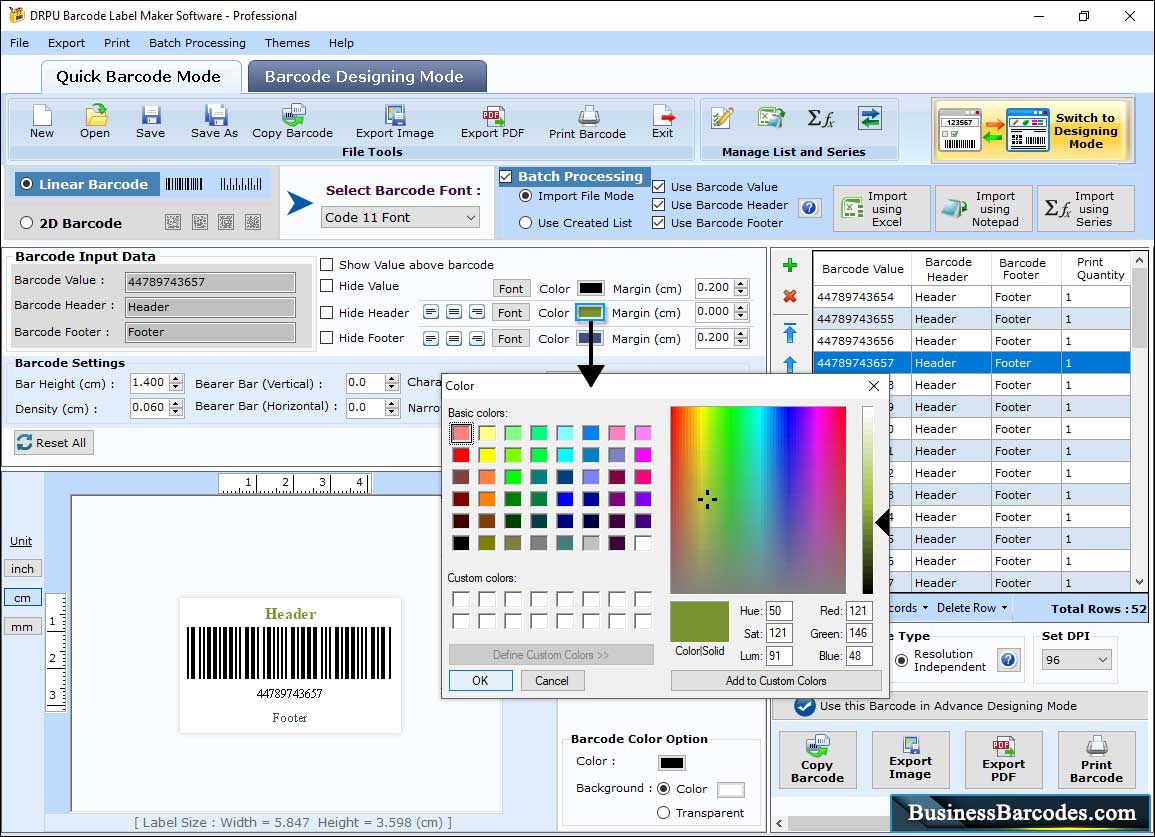Click the Barcode Value input field
The height and width of the screenshot is (837, 1155).
(x=211, y=281)
